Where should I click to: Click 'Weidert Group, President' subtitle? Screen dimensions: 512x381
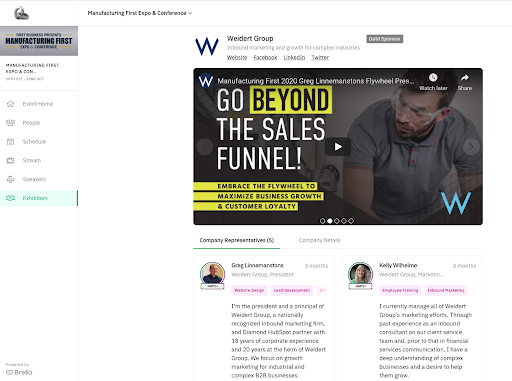[262, 275]
